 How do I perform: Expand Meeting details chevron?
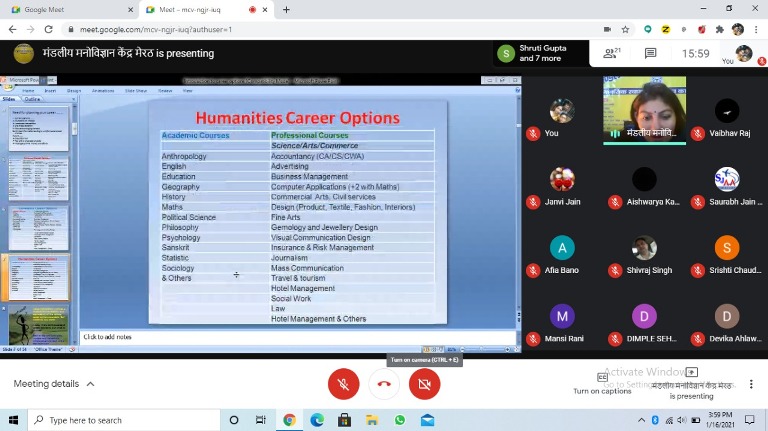tap(90, 384)
